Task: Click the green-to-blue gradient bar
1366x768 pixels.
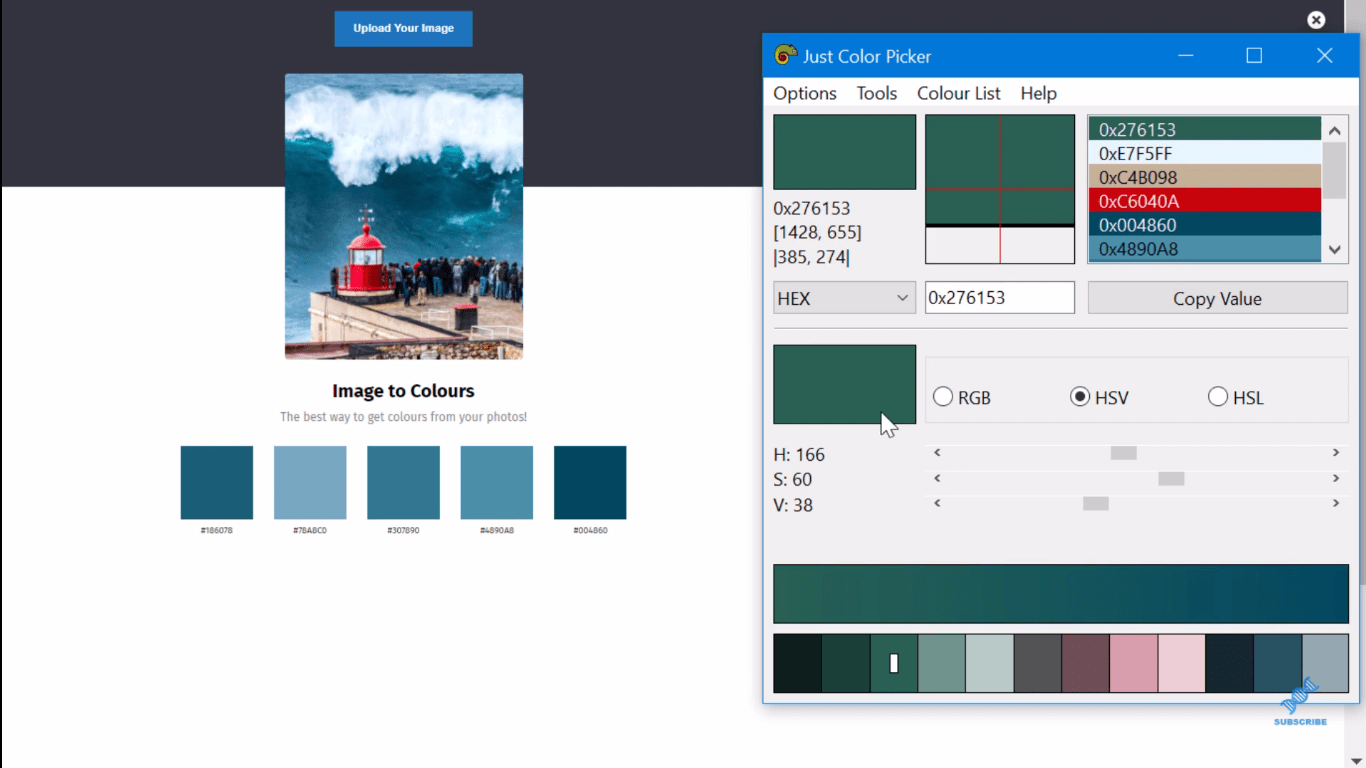Action: (1061, 594)
